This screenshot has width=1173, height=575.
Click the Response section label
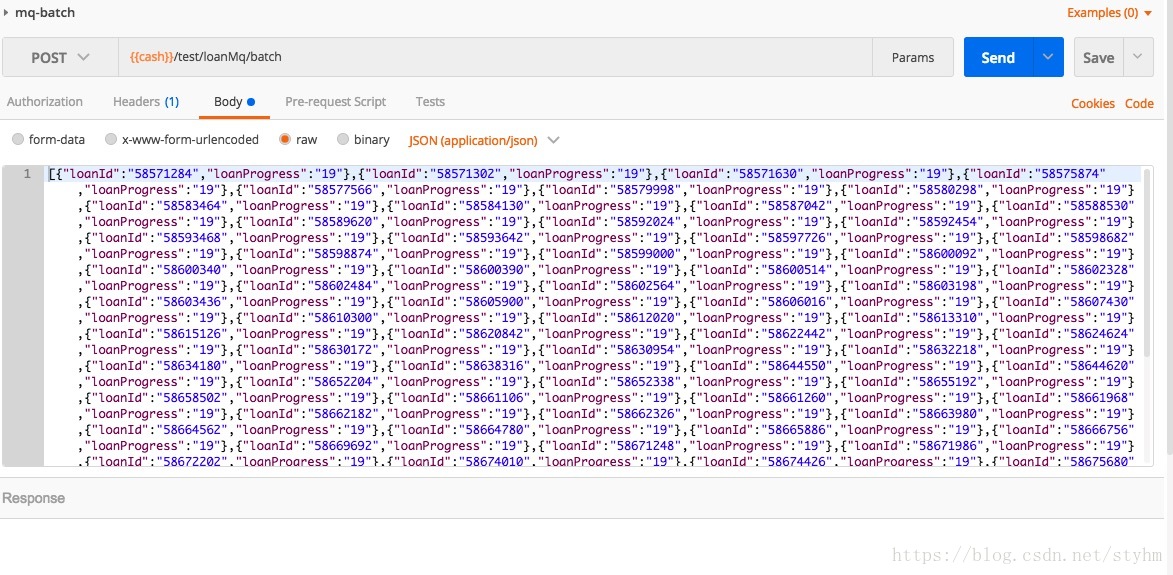(33, 498)
